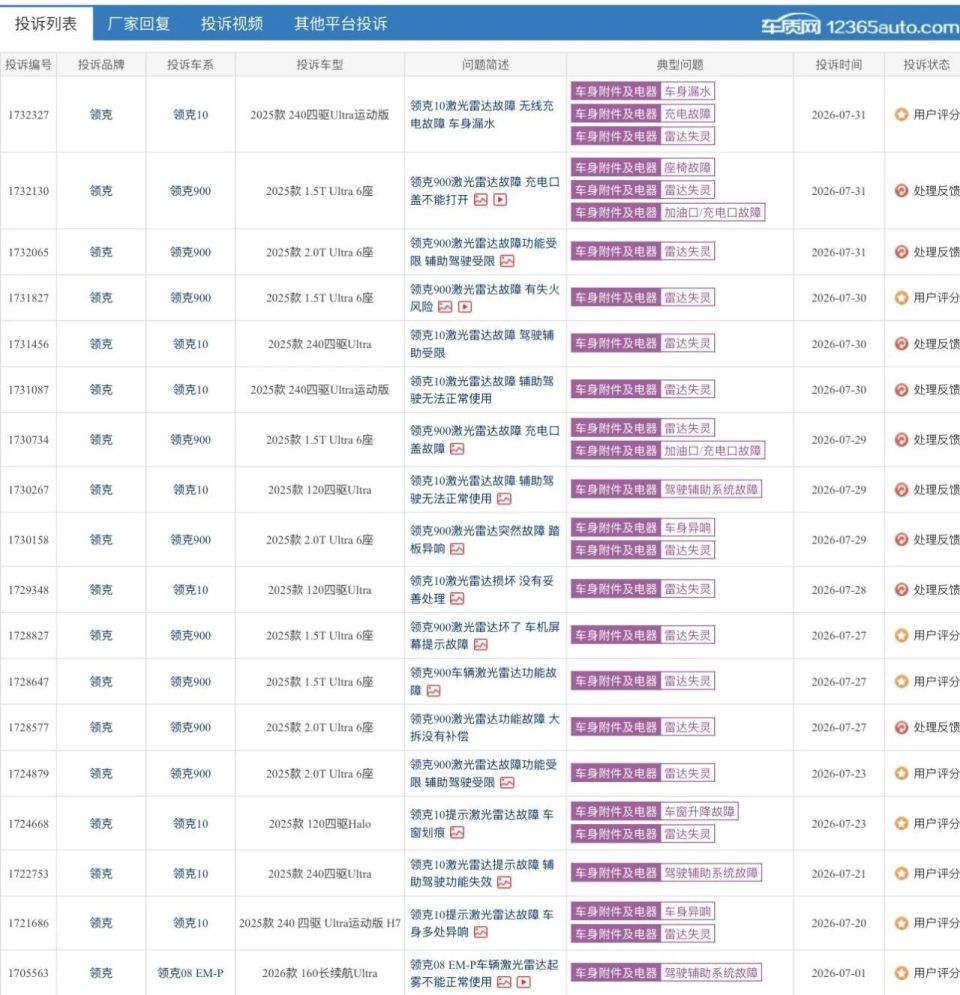Click complaint number 1730734
The height and width of the screenshot is (995, 960).
pyautogui.click(x=29, y=440)
